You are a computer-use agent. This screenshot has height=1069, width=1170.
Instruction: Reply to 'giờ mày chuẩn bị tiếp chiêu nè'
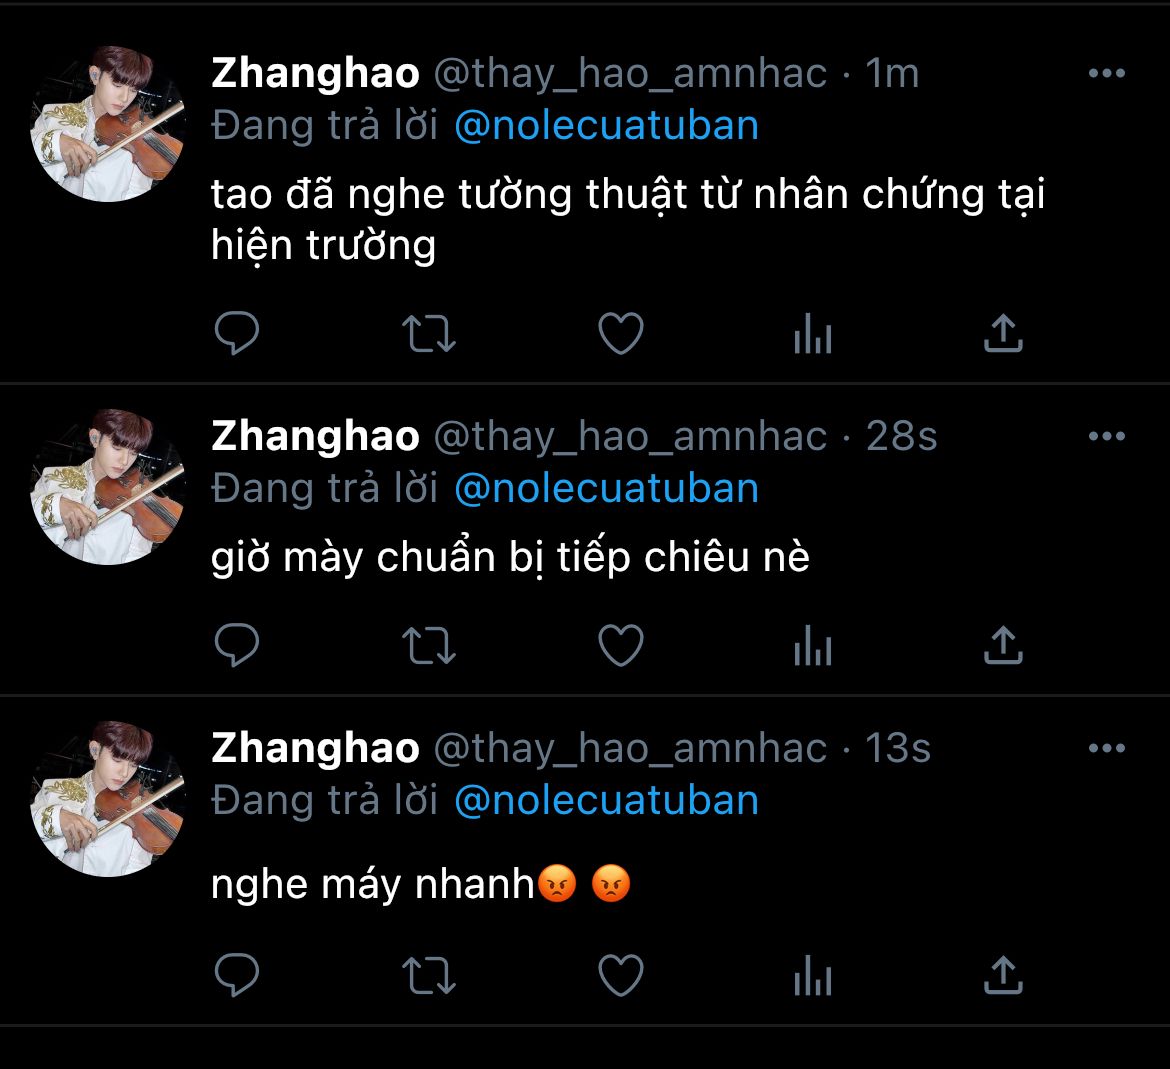click(237, 645)
